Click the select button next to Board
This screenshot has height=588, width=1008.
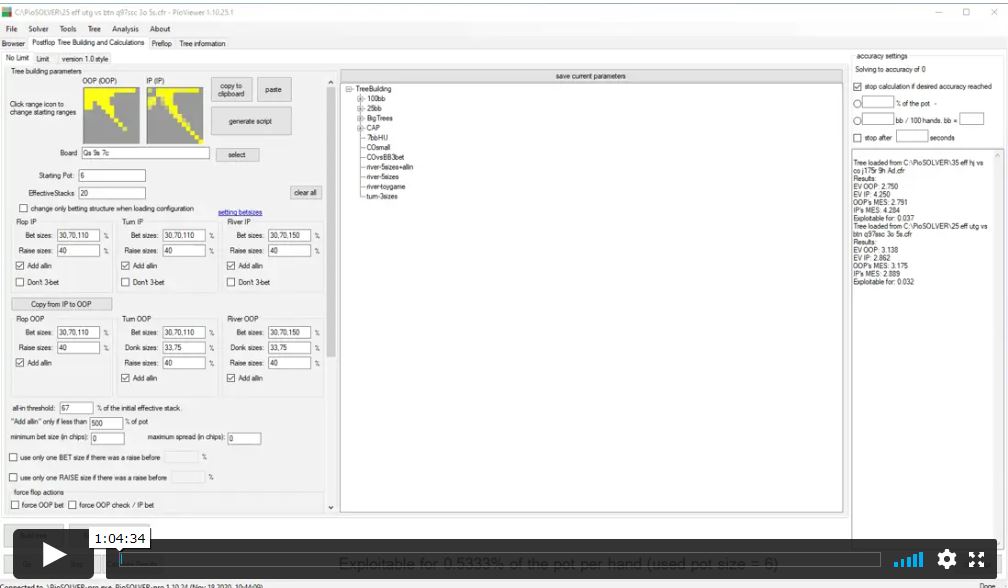[237, 154]
